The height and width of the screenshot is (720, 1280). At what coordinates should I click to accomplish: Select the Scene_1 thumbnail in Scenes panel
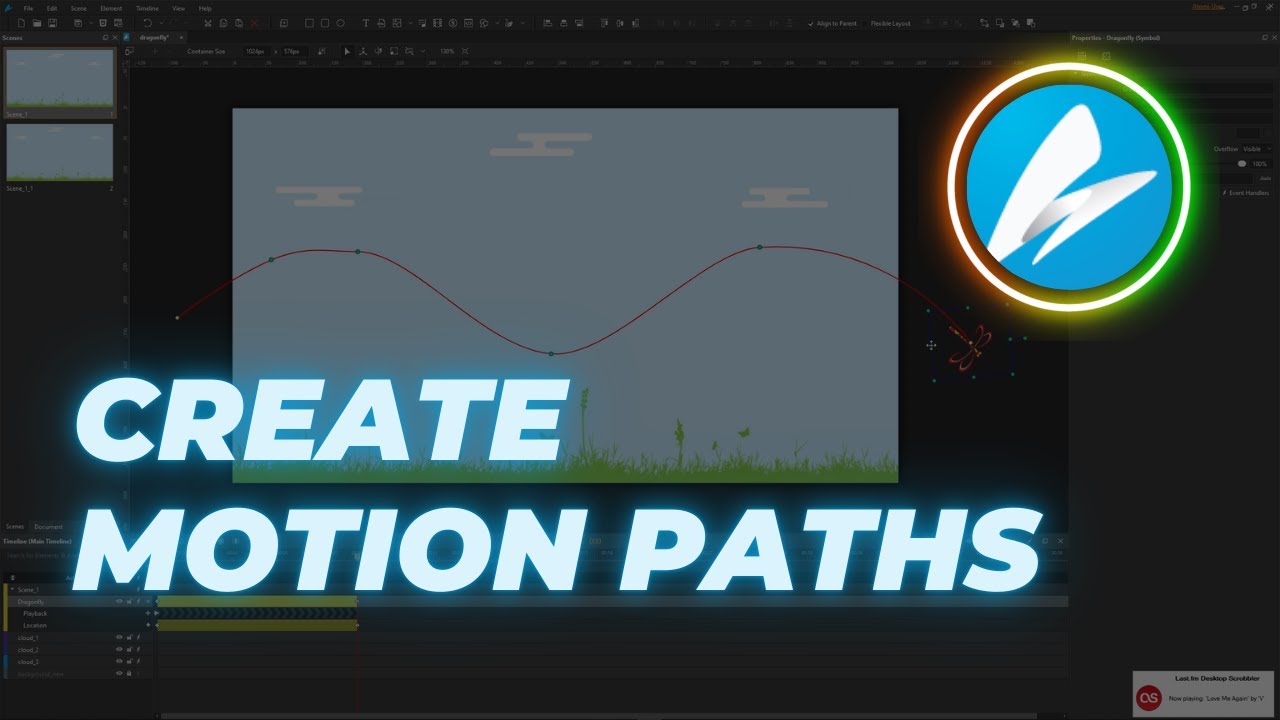60,79
